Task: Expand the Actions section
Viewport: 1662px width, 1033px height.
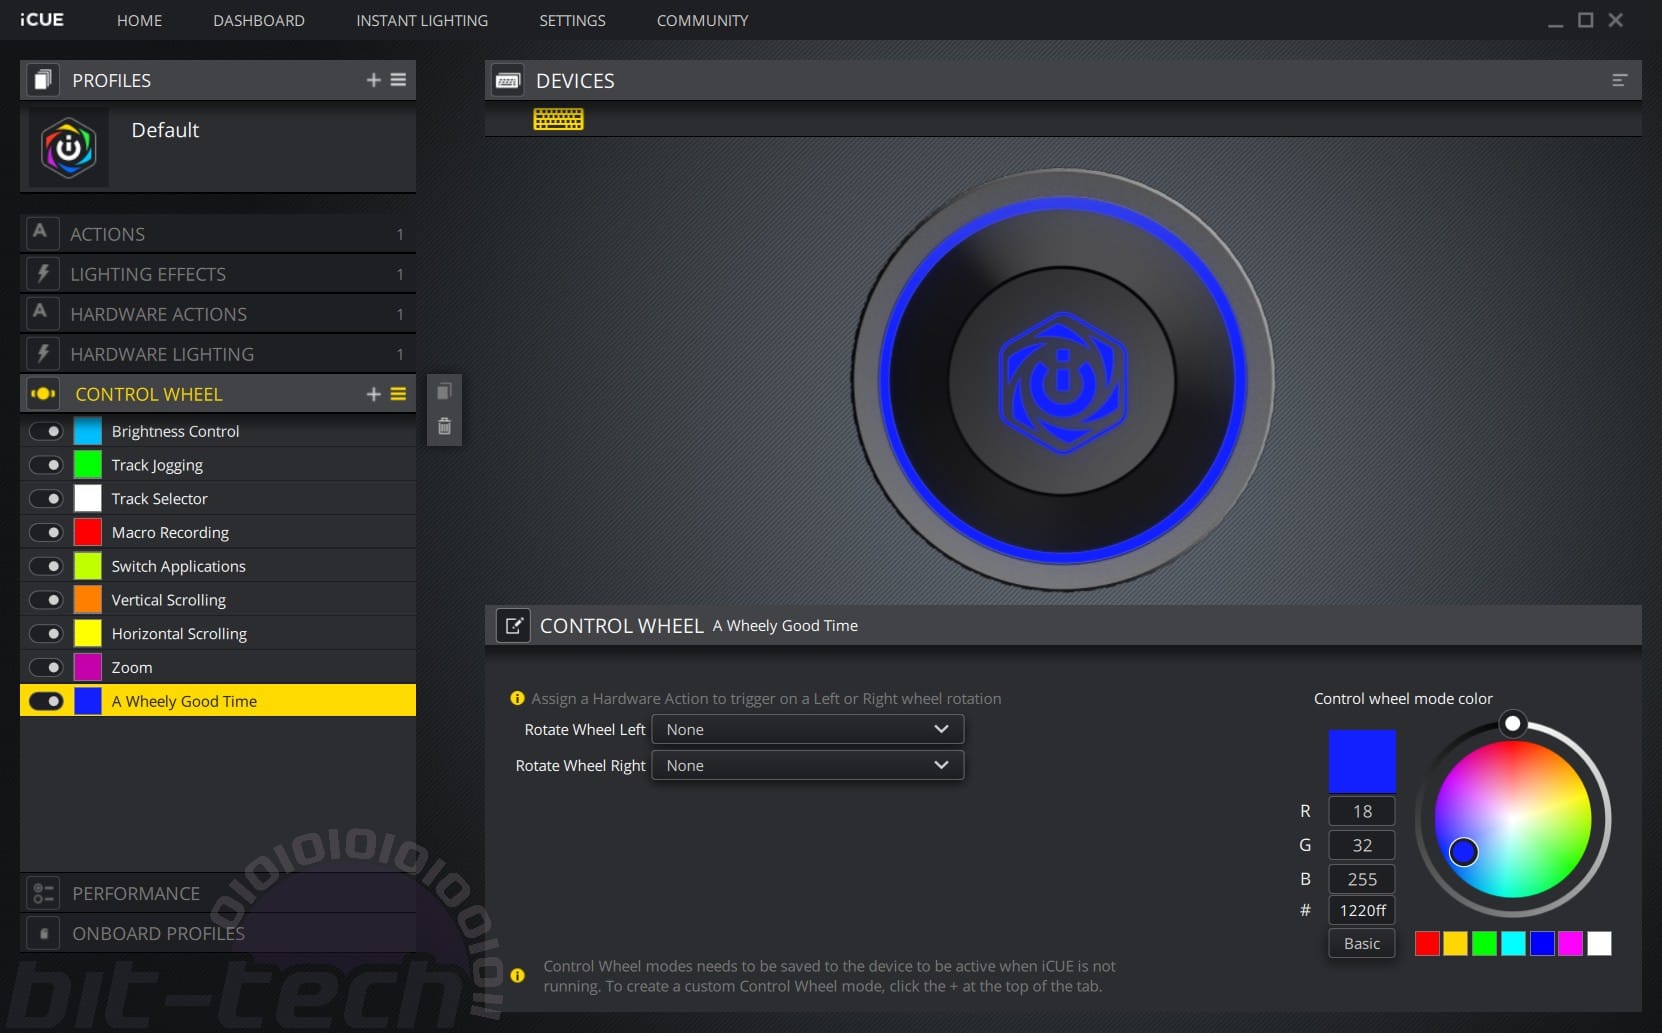Action: pyautogui.click(x=218, y=233)
